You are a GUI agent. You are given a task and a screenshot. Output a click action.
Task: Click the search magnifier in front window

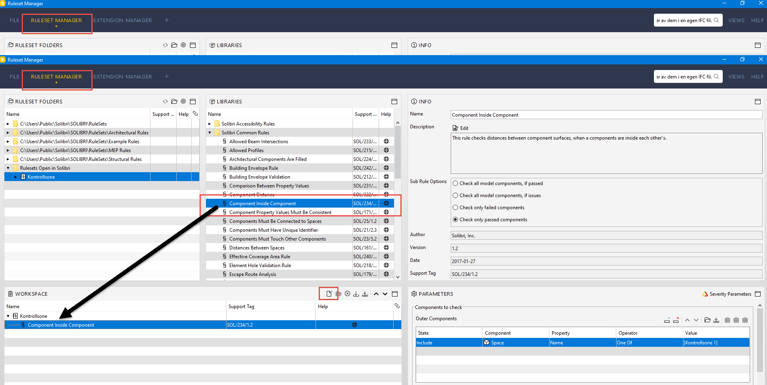tap(717, 76)
